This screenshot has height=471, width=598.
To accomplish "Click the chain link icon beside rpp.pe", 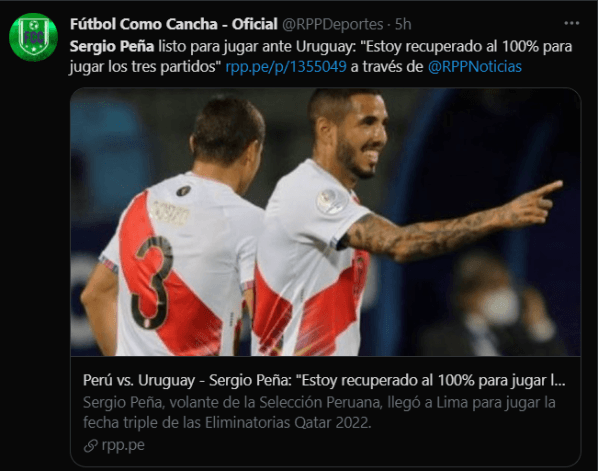I will point(90,445).
